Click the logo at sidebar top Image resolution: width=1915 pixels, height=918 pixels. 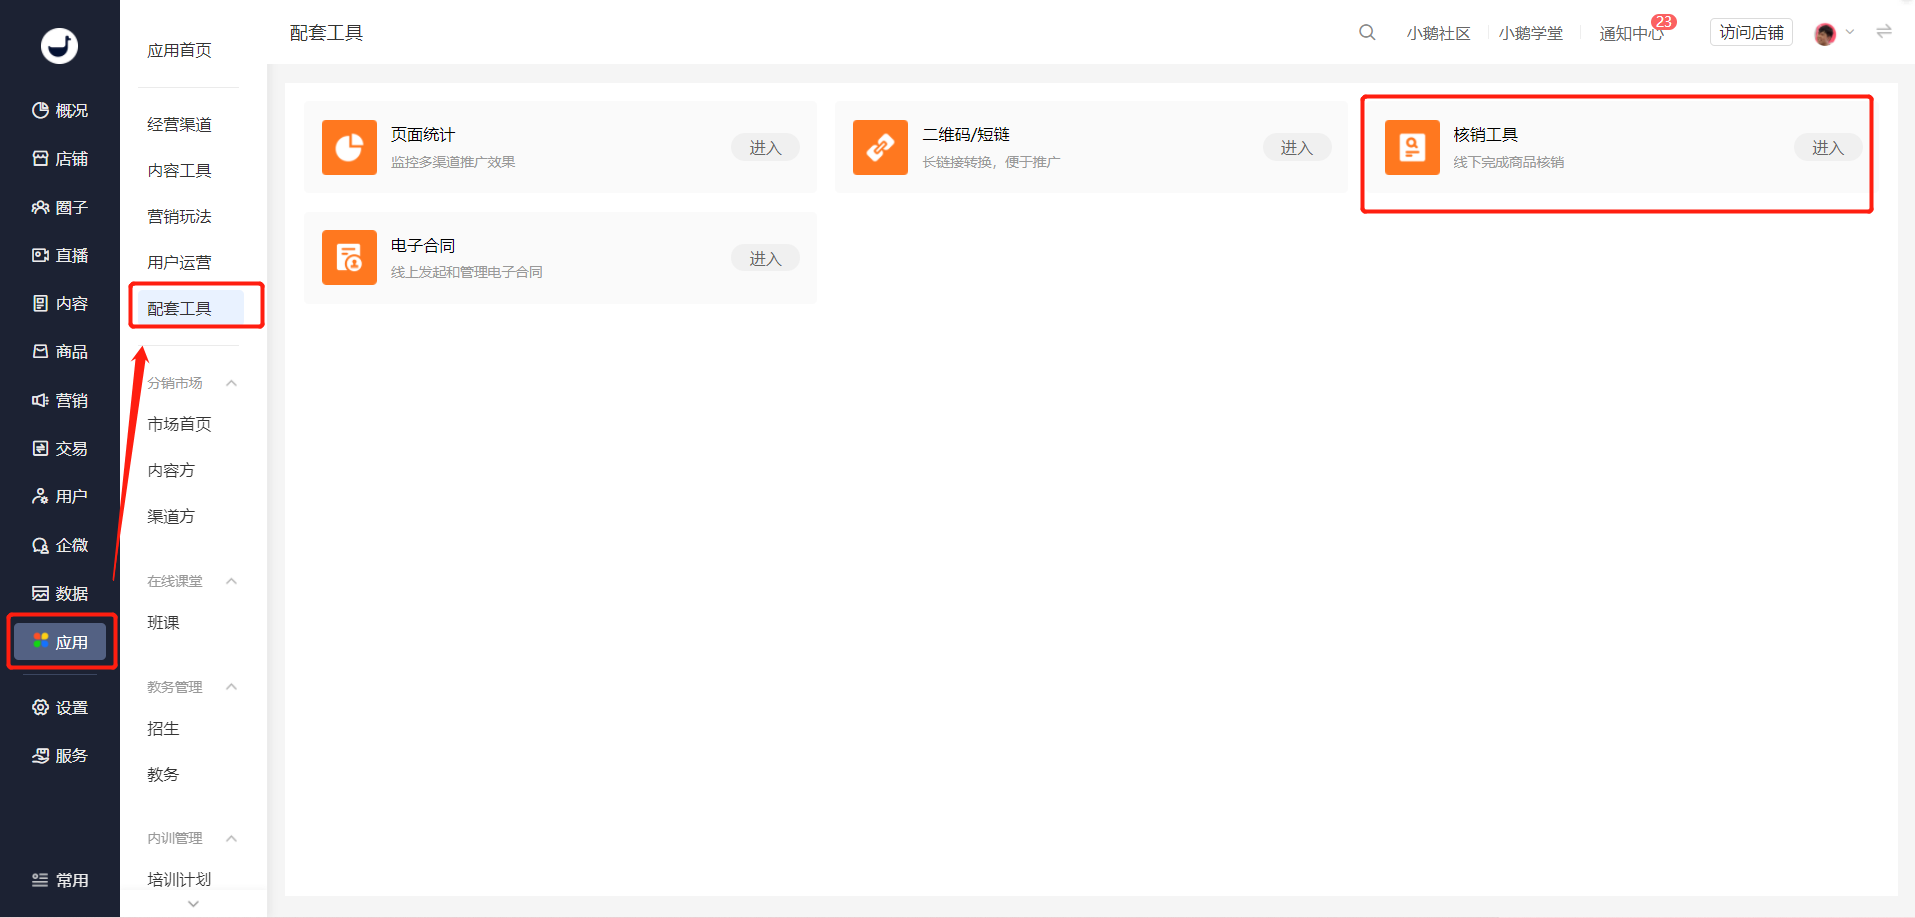coord(59,45)
